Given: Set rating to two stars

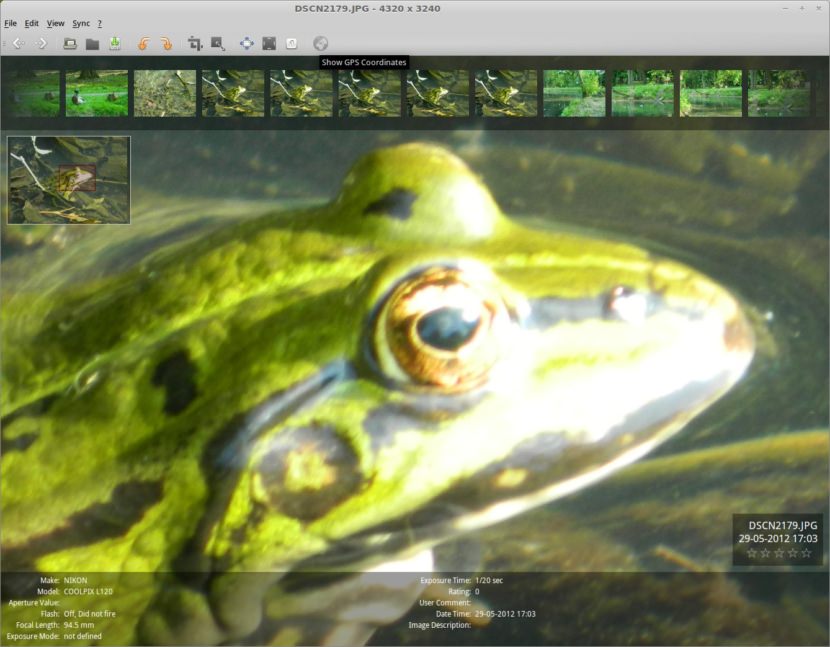Looking at the screenshot, I should (765, 553).
